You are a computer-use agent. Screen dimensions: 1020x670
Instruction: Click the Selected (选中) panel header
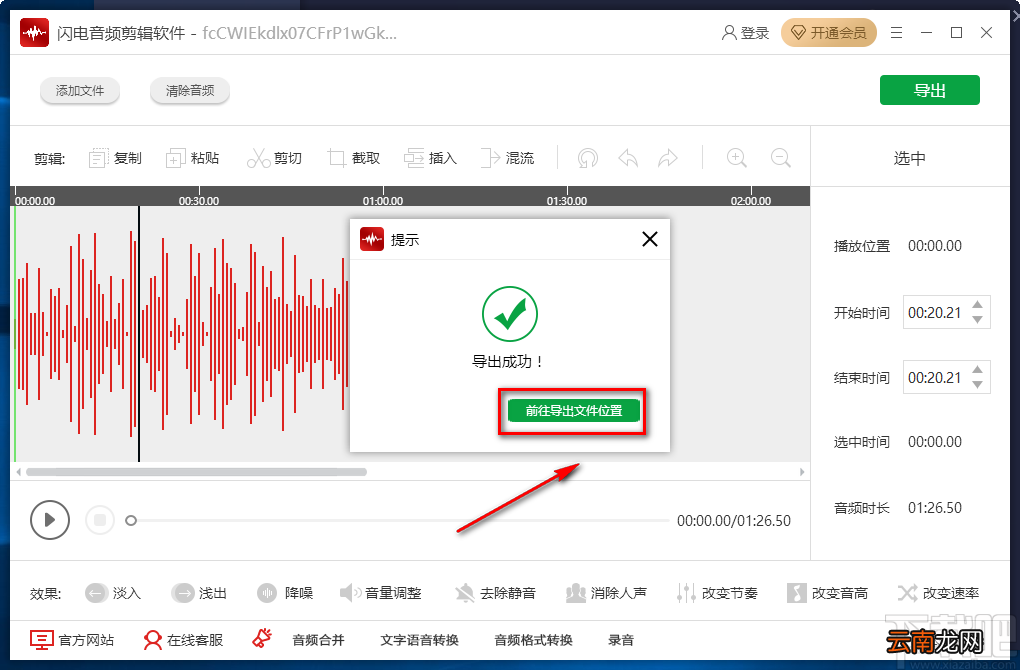point(909,158)
